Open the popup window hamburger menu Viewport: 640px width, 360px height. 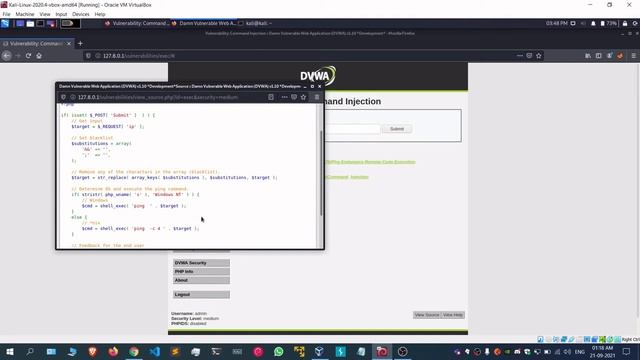[x=317, y=97]
